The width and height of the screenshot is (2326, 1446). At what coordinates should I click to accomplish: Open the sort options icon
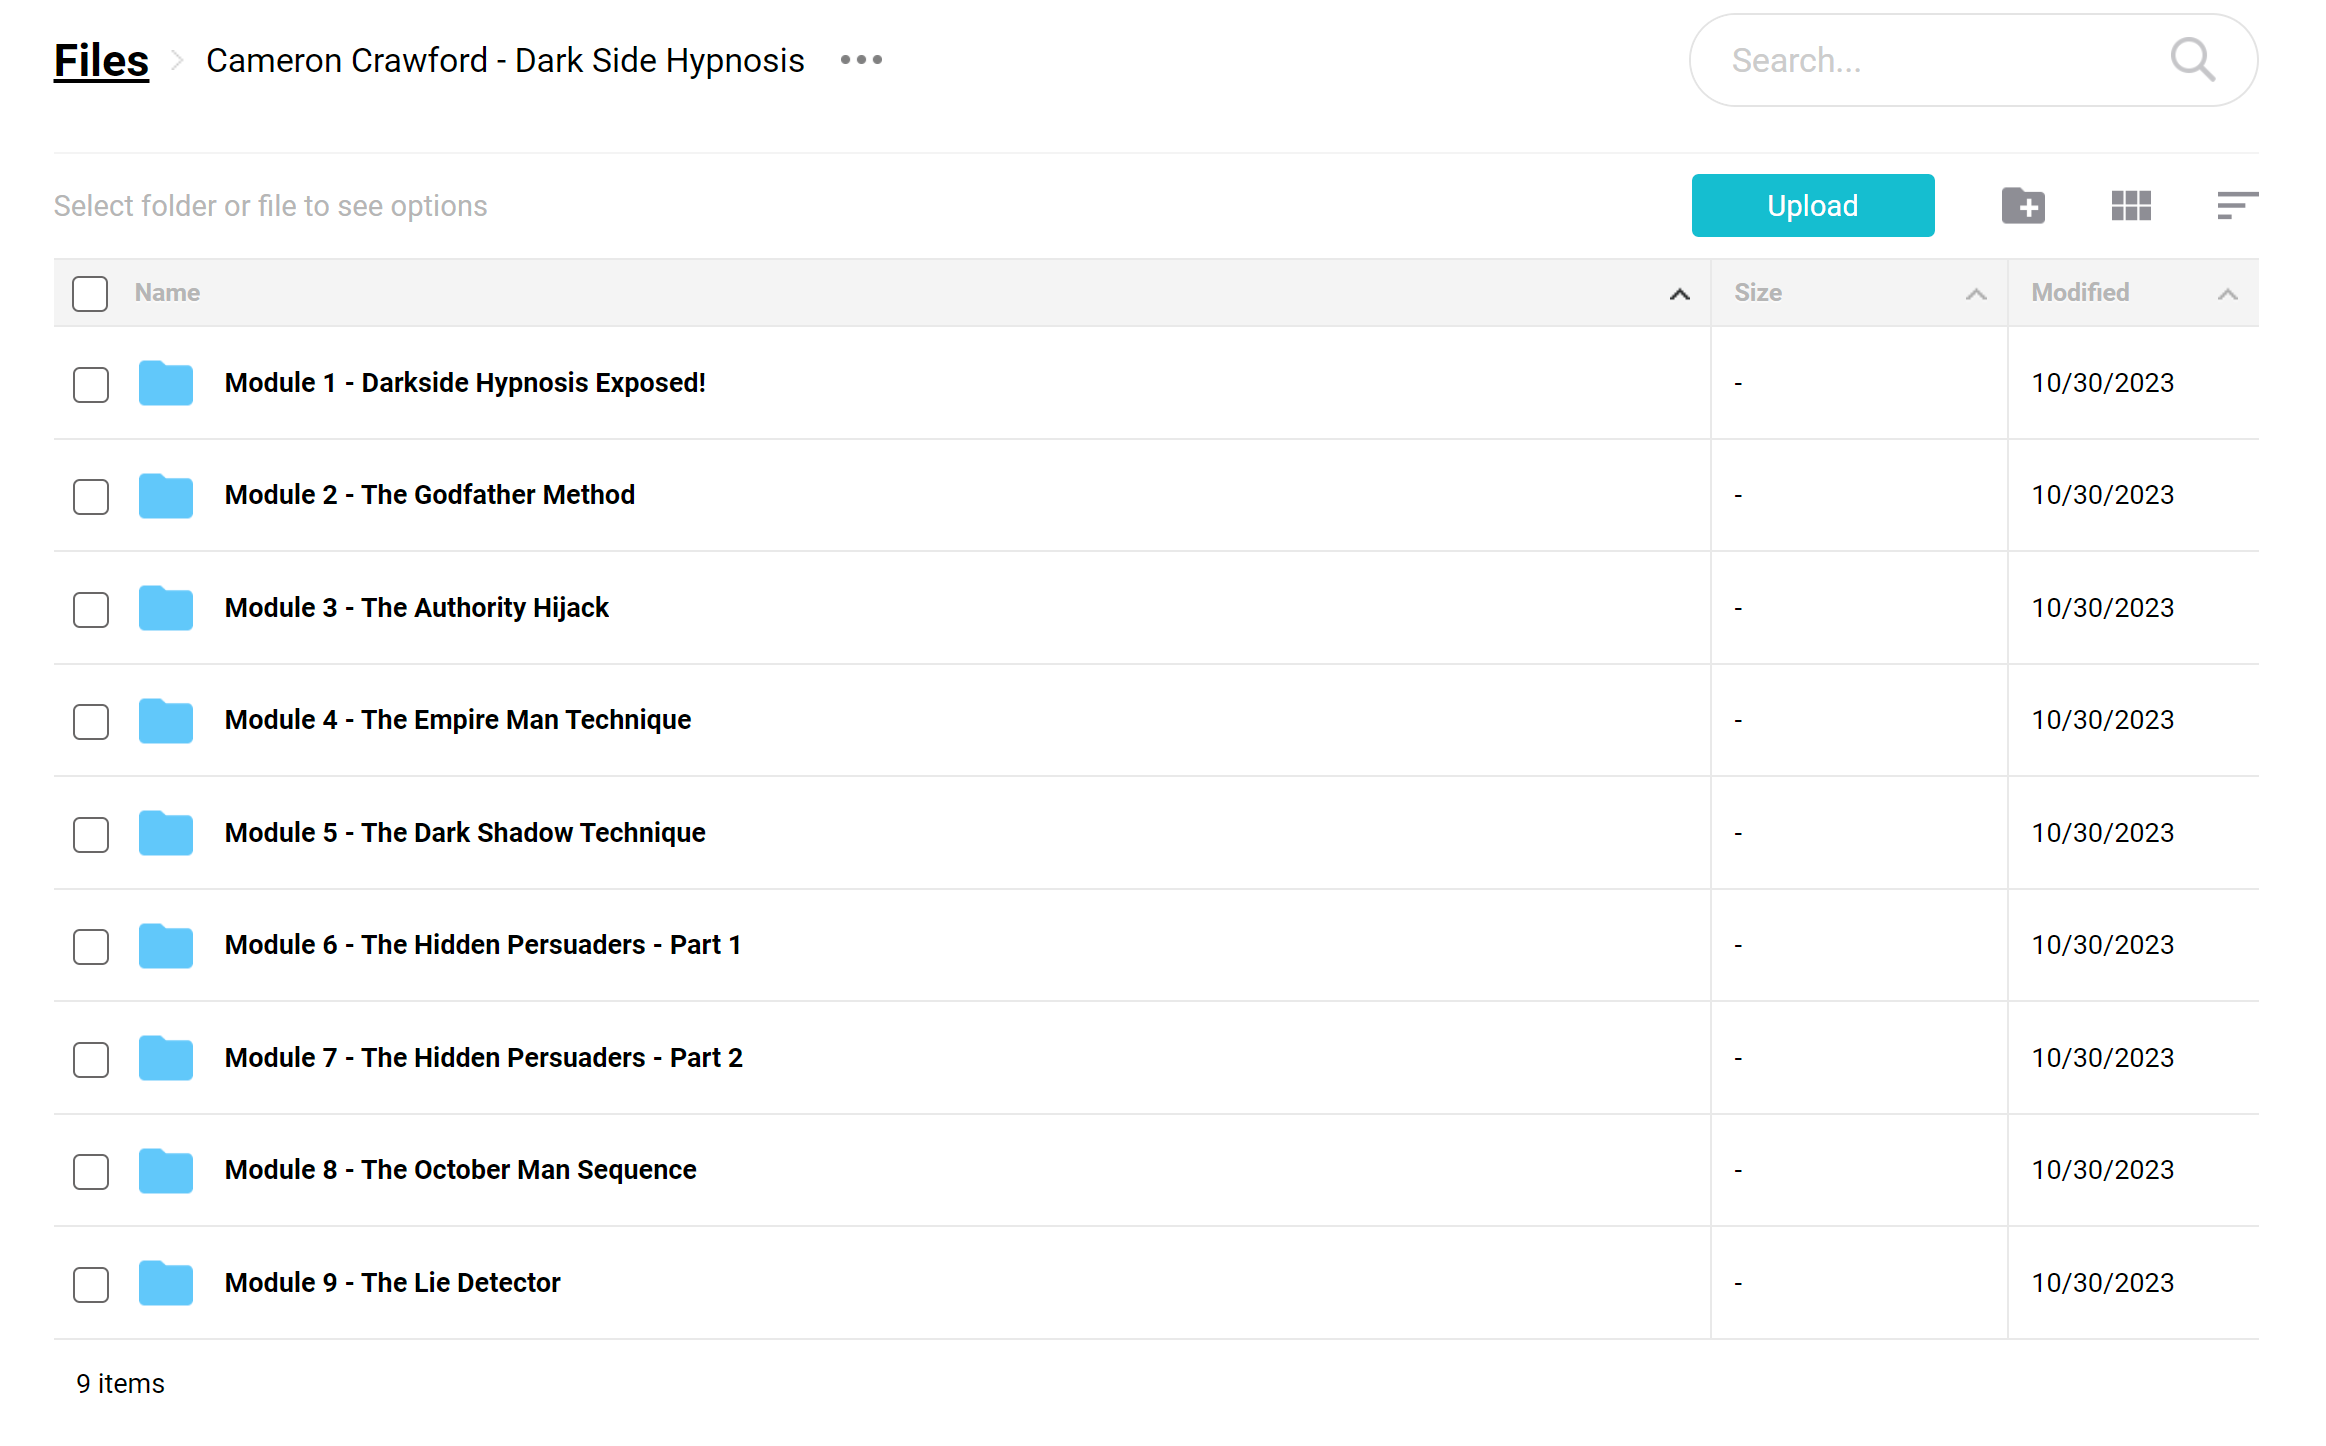pyautogui.click(x=2237, y=206)
